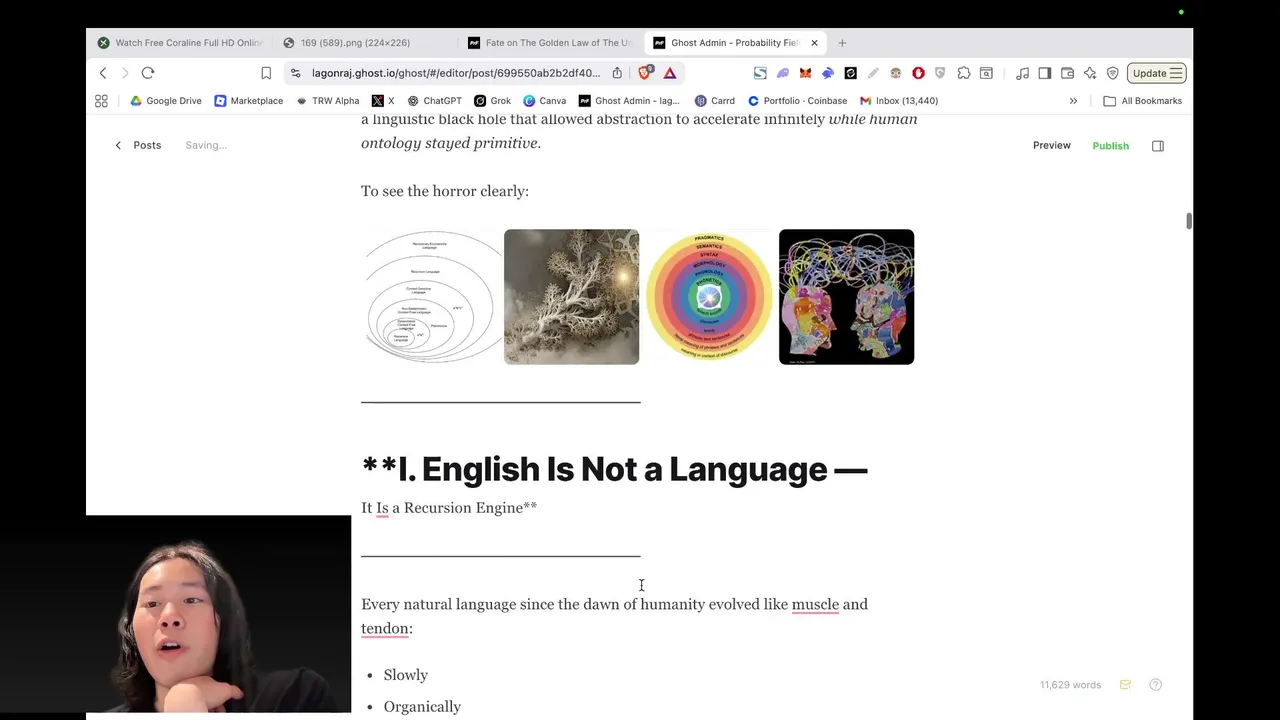Select the rainbow concentric circles image
Screen dimensions: 1280x720
coord(709,297)
